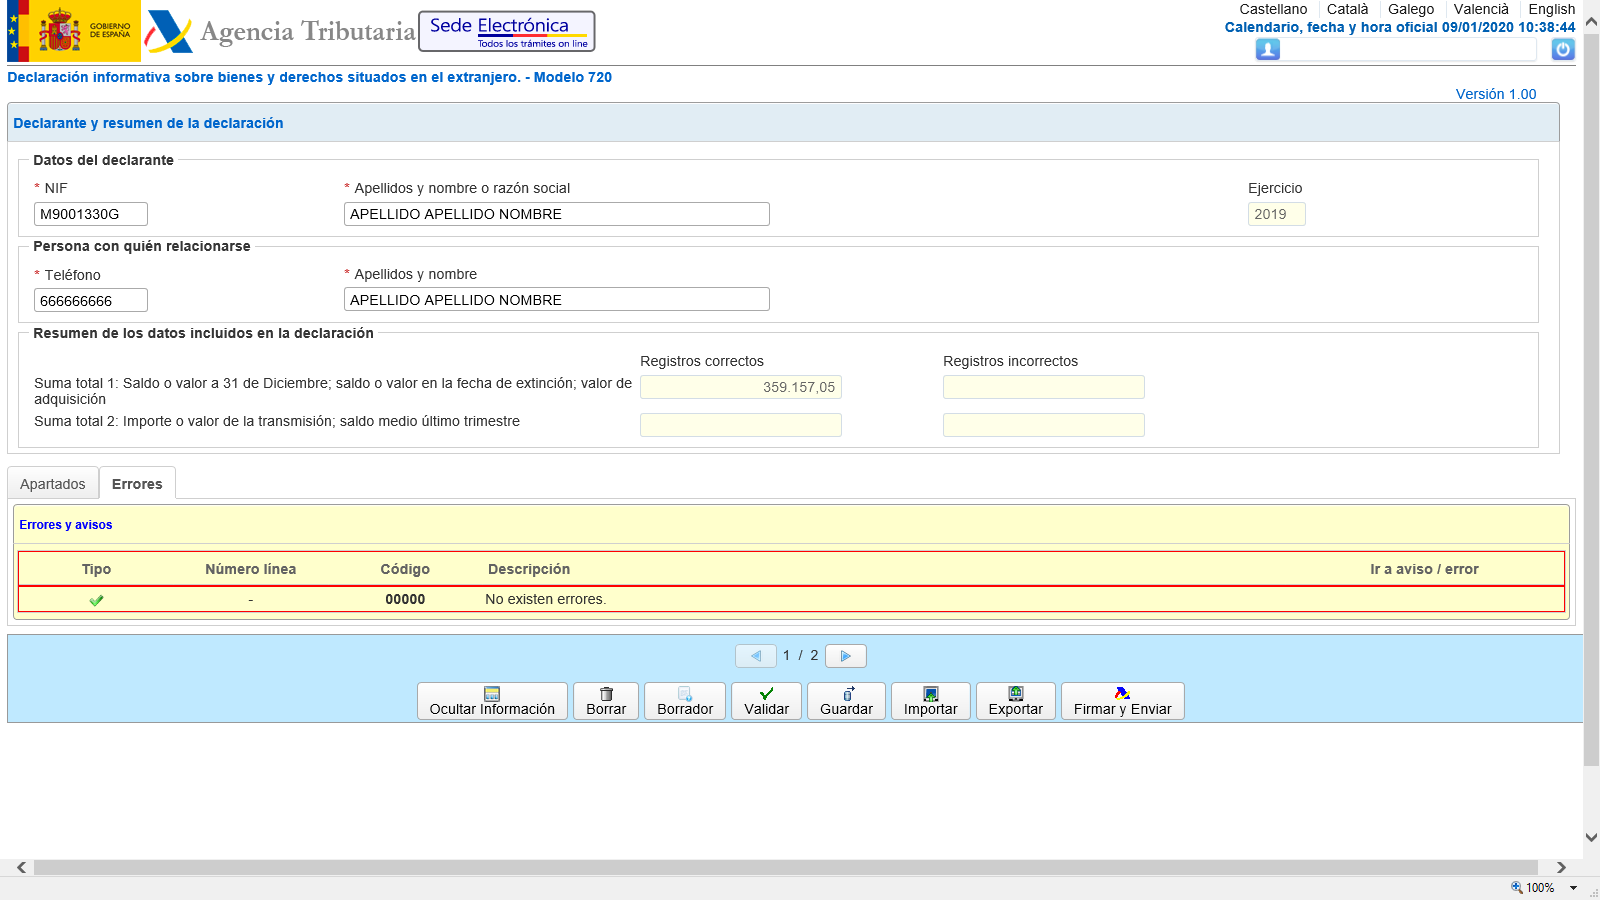Select the Errores tab

(137, 484)
